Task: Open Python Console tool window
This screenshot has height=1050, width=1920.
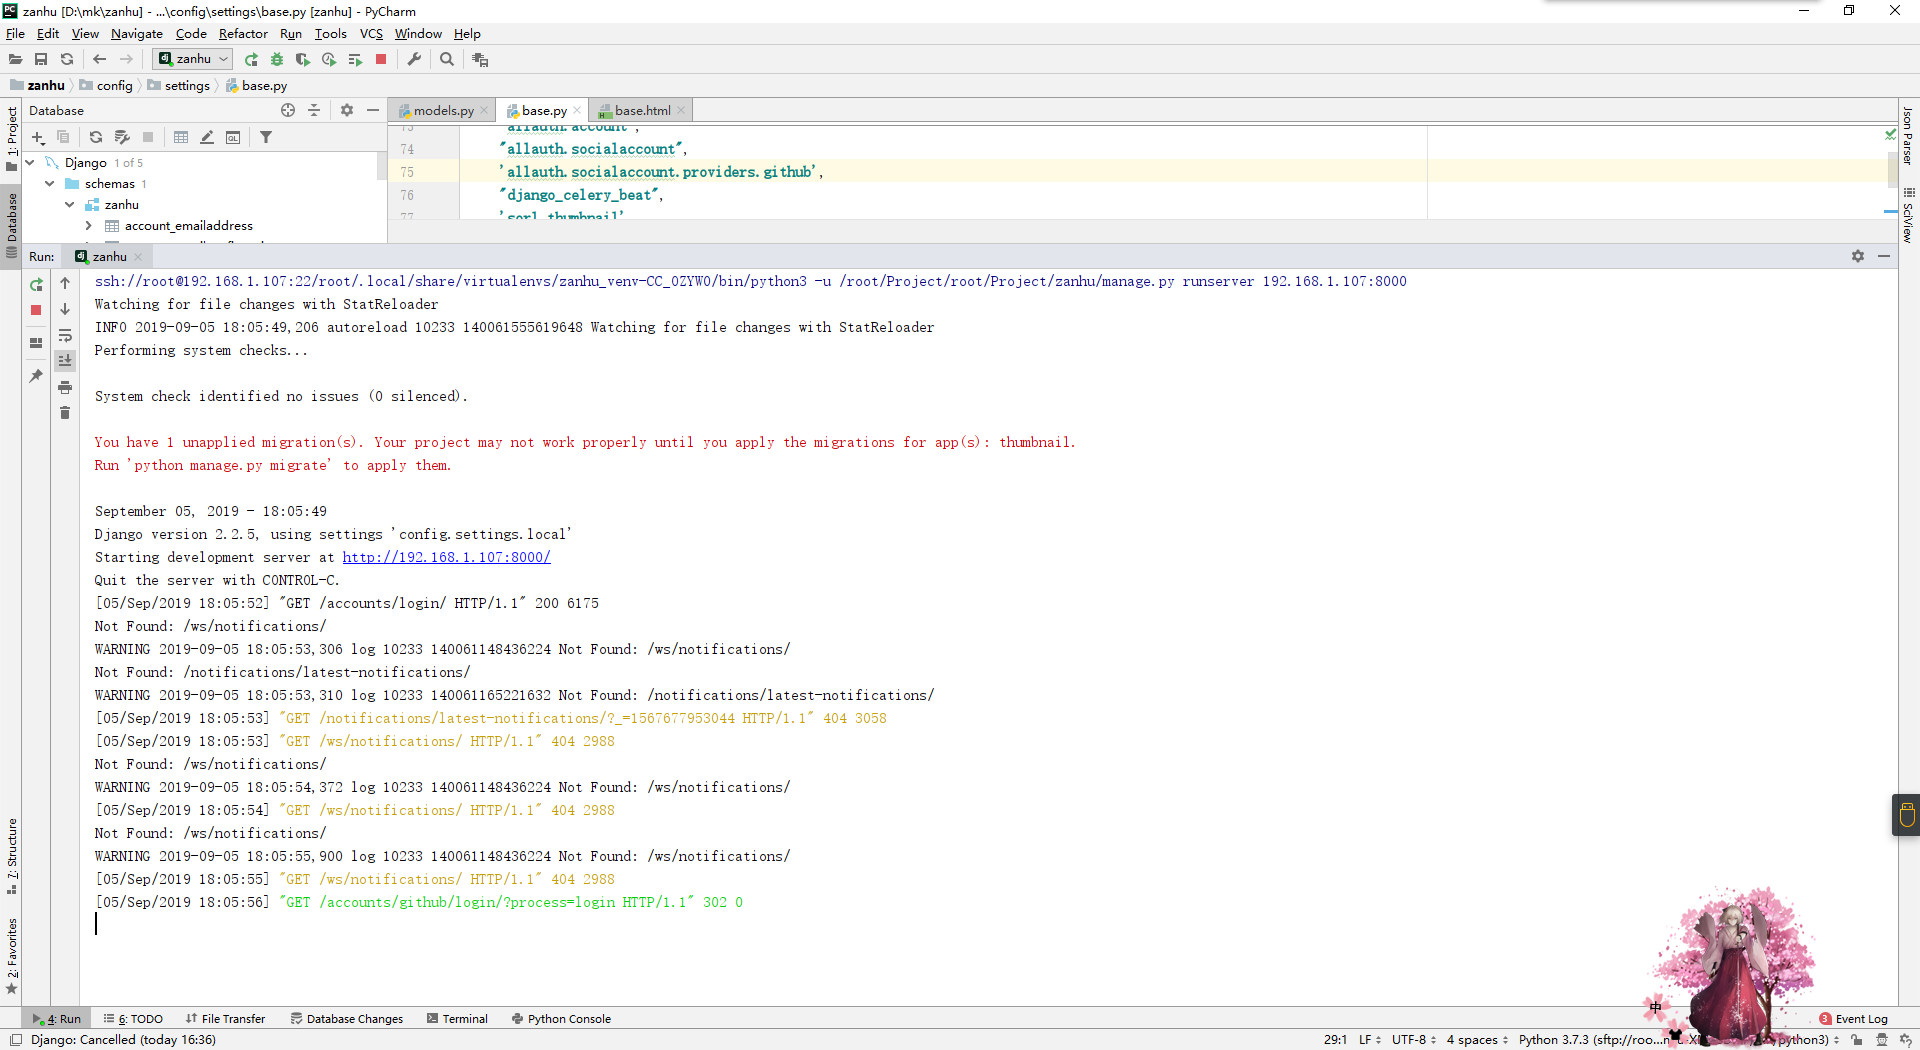Action: tap(561, 1019)
